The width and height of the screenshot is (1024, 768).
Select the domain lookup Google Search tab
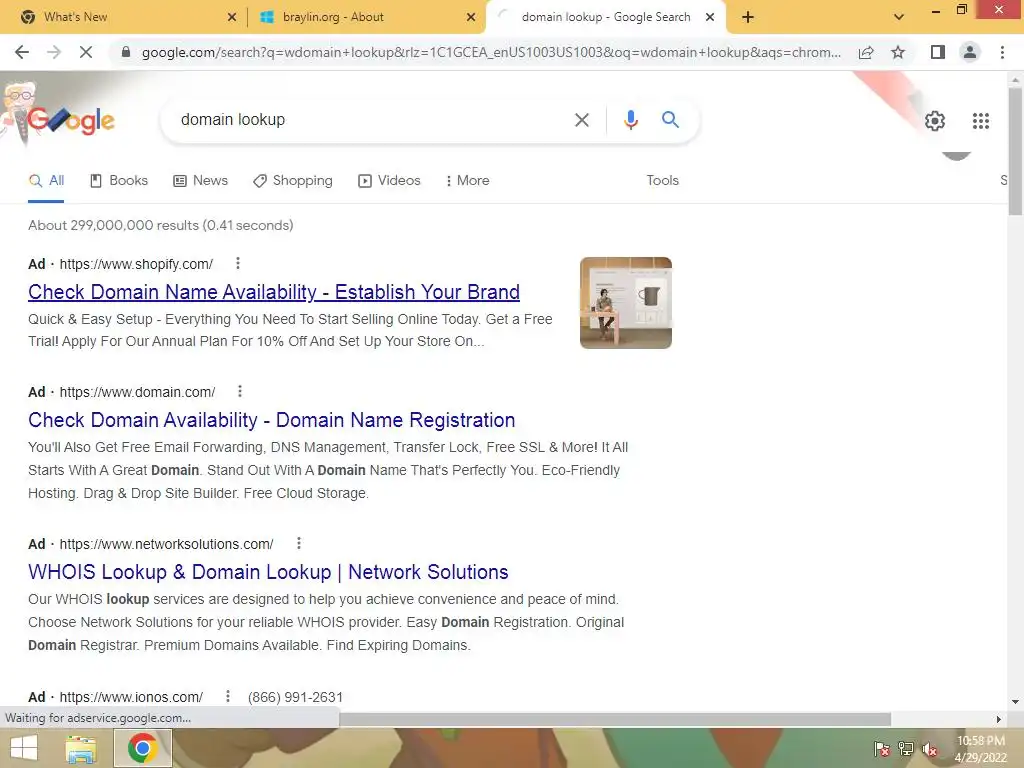click(x=605, y=17)
